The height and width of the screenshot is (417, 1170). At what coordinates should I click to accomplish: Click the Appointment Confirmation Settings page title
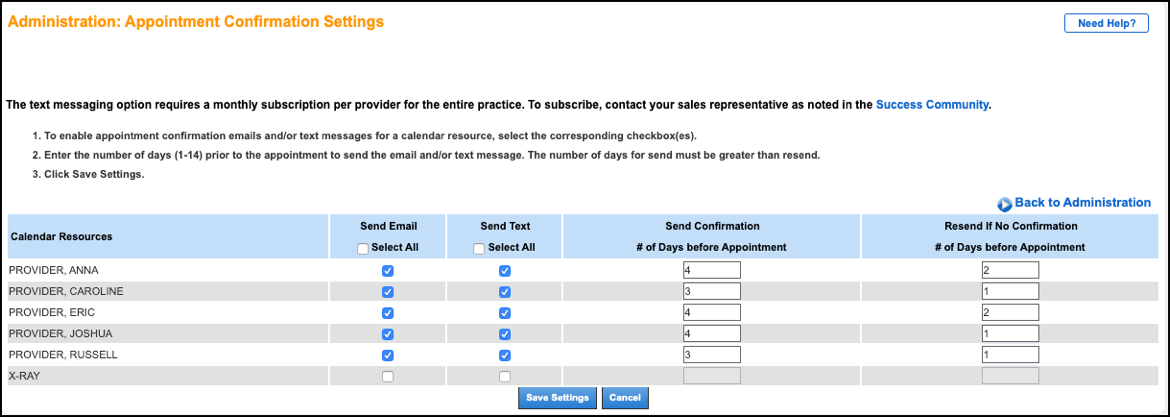[195, 22]
